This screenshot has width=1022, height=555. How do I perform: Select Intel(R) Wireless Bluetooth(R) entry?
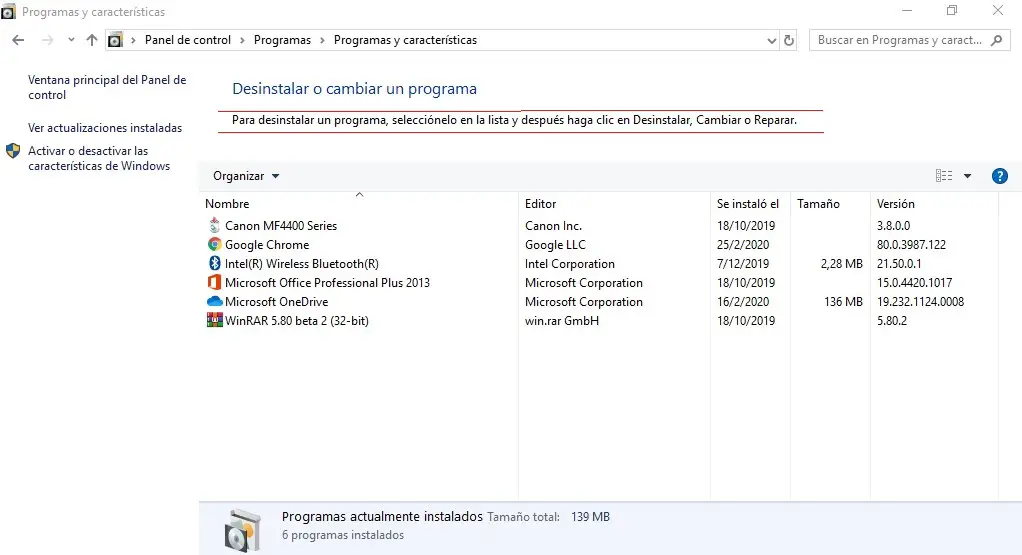tap(302, 263)
